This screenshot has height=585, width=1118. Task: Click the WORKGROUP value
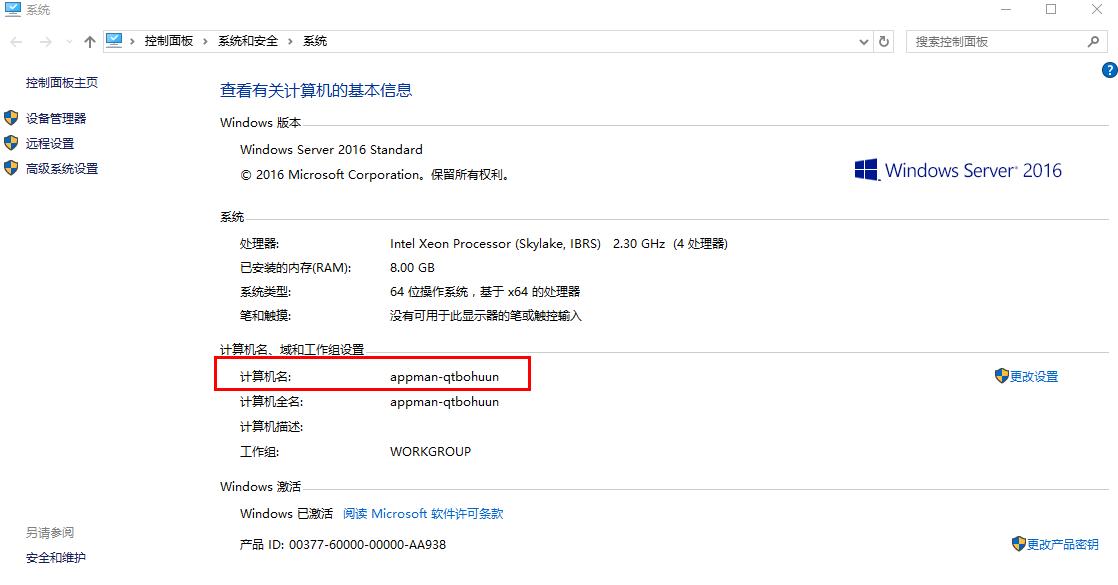tap(431, 452)
